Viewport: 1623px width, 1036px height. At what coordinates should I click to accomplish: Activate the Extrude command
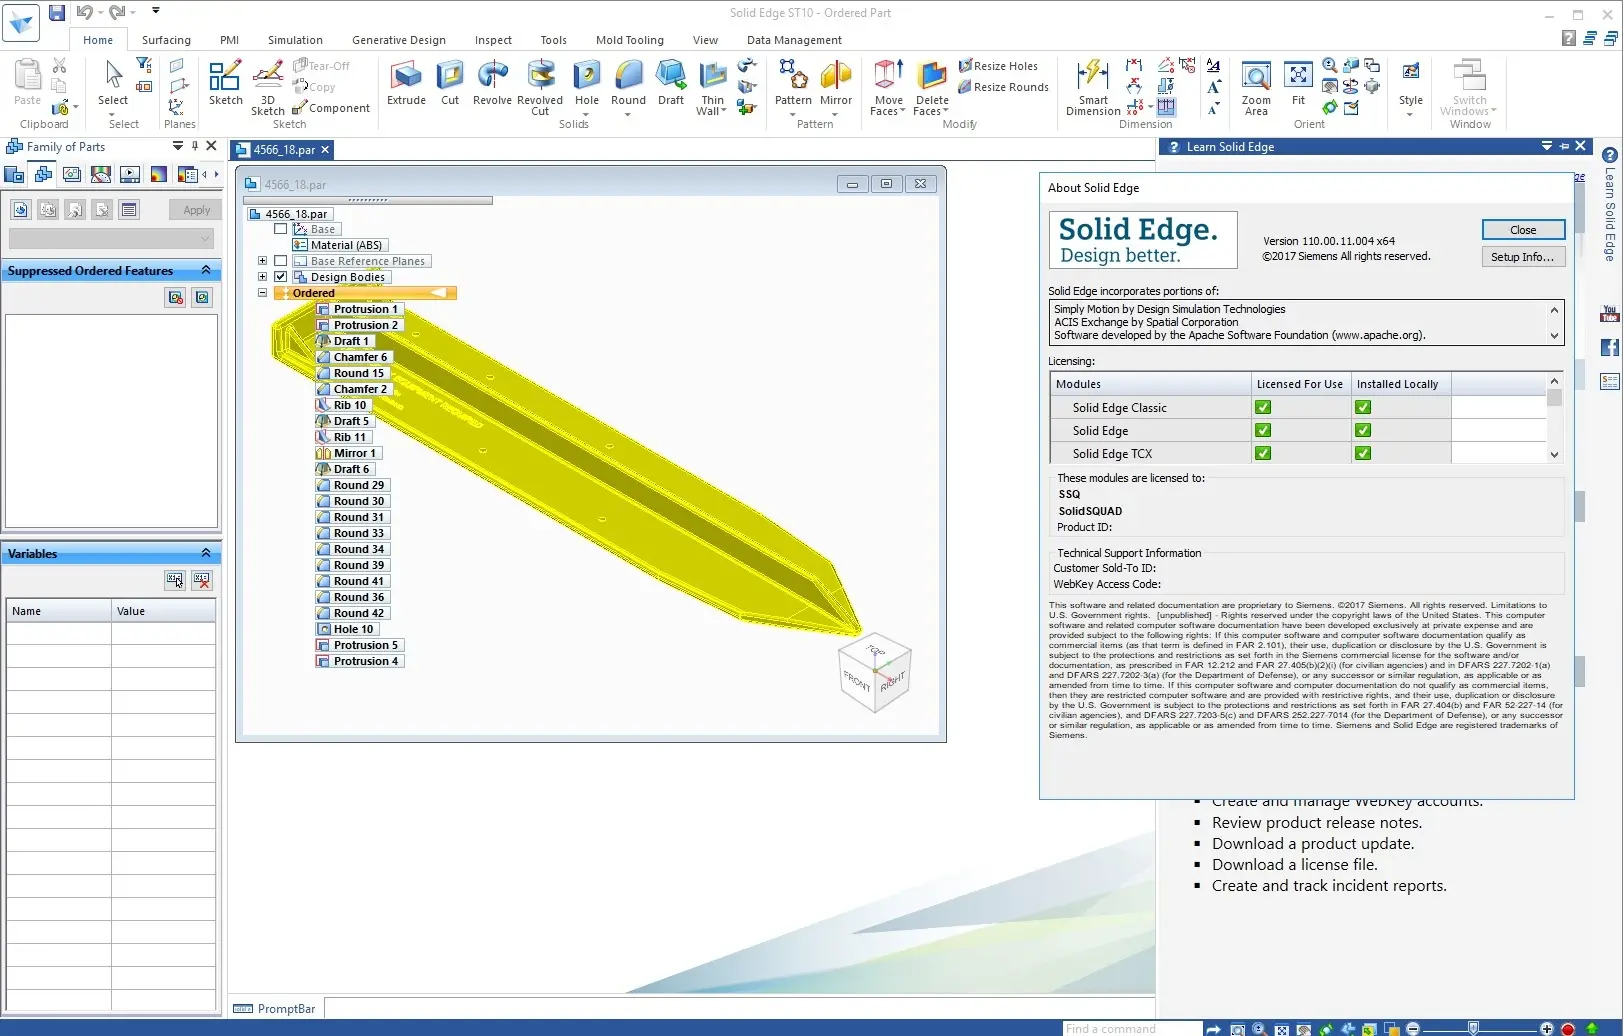(x=406, y=82)
